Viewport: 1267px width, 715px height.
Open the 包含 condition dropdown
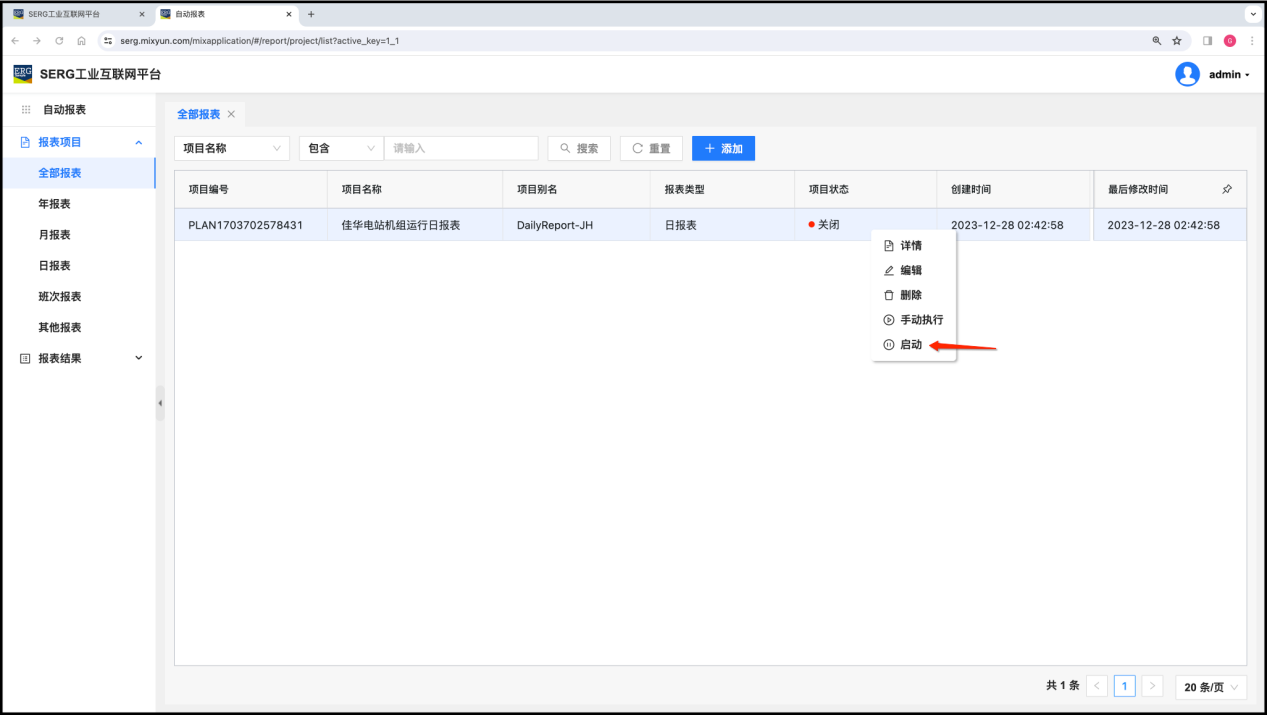[x=341, y=148]
